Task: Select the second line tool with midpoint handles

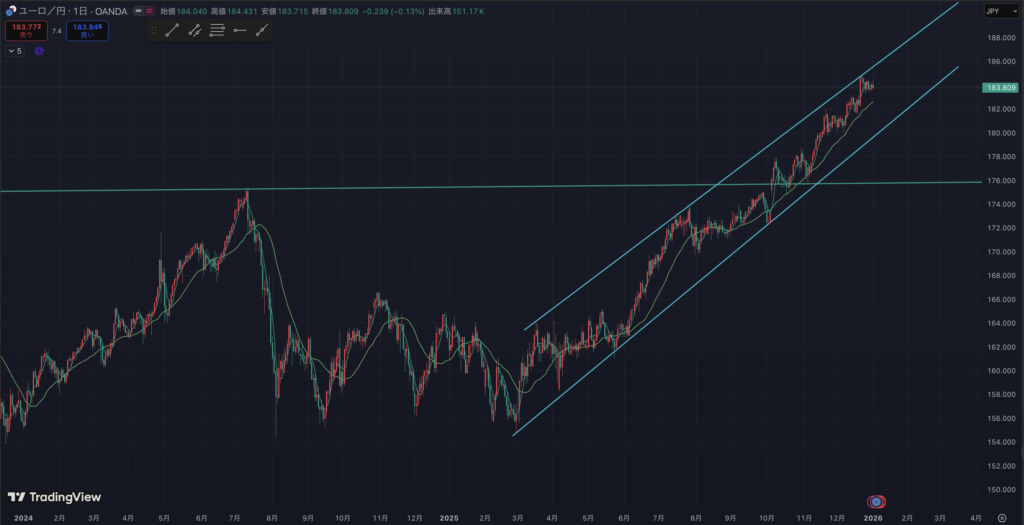Action: point(194,30)
